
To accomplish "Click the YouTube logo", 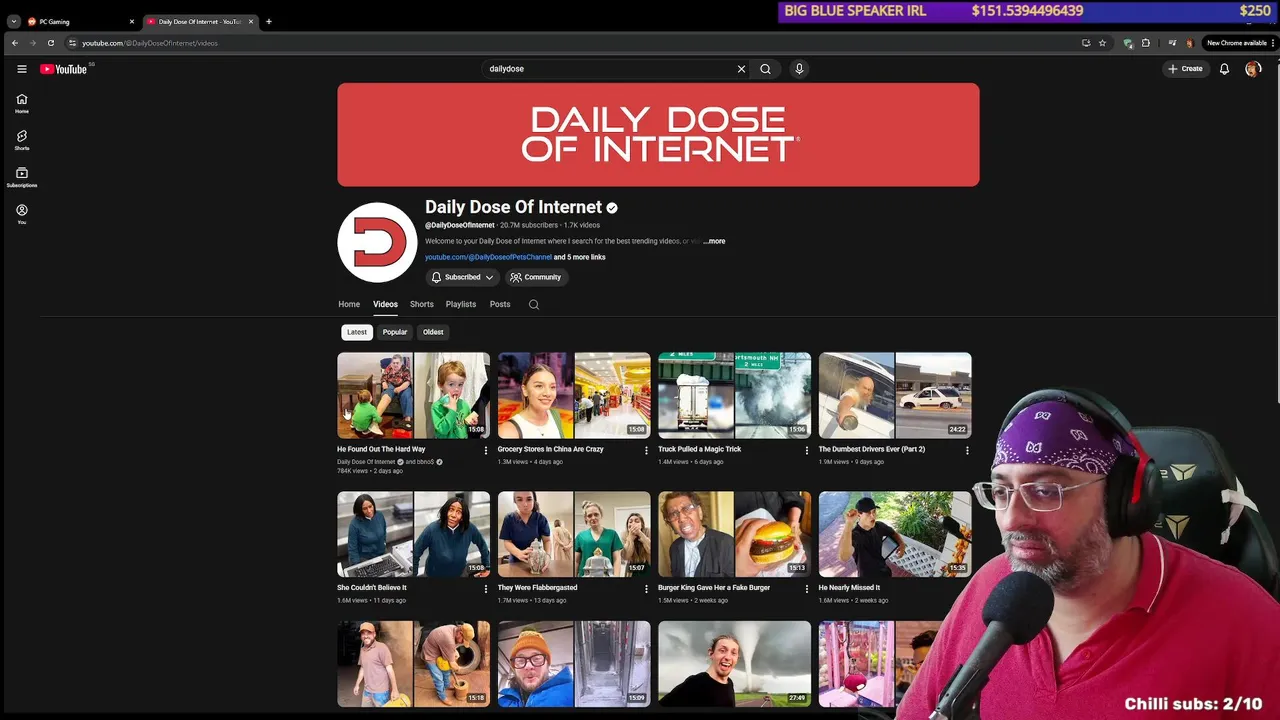I will 64,69.
